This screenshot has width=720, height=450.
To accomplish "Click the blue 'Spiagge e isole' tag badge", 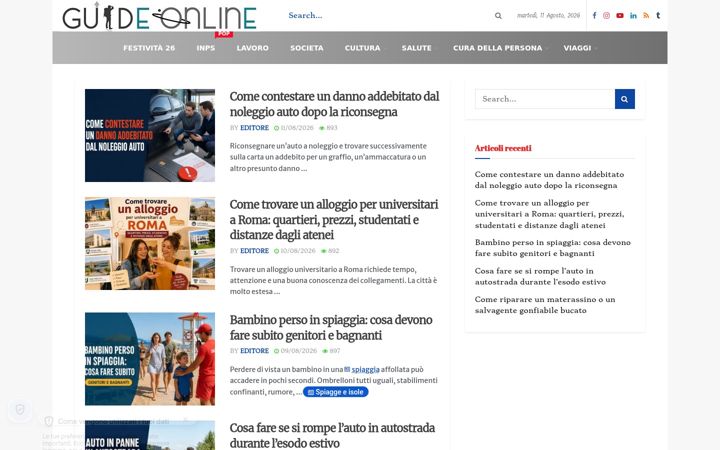I will coord(336,392).
